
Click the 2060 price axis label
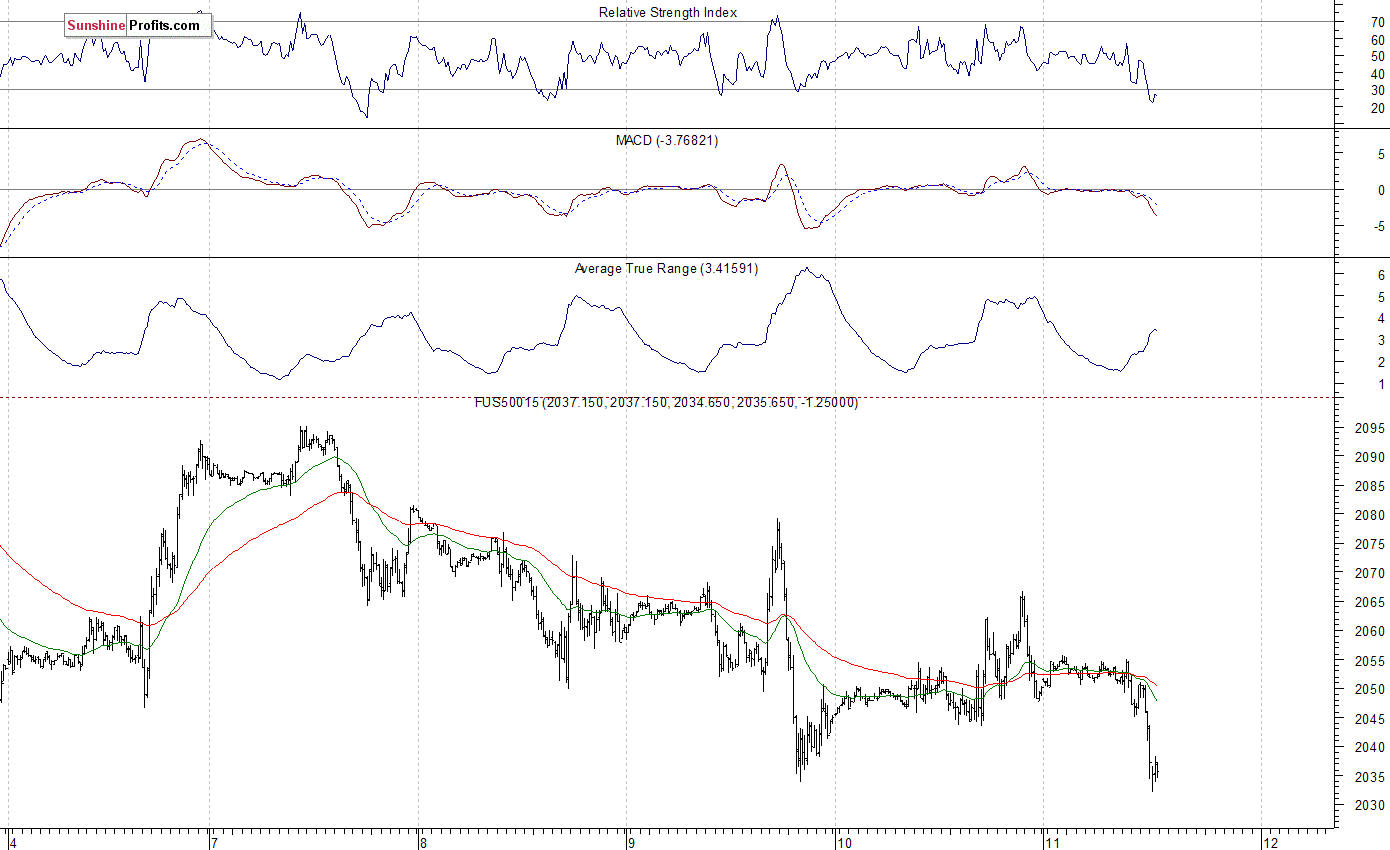pyautogui.click(x=1369, y=631)
